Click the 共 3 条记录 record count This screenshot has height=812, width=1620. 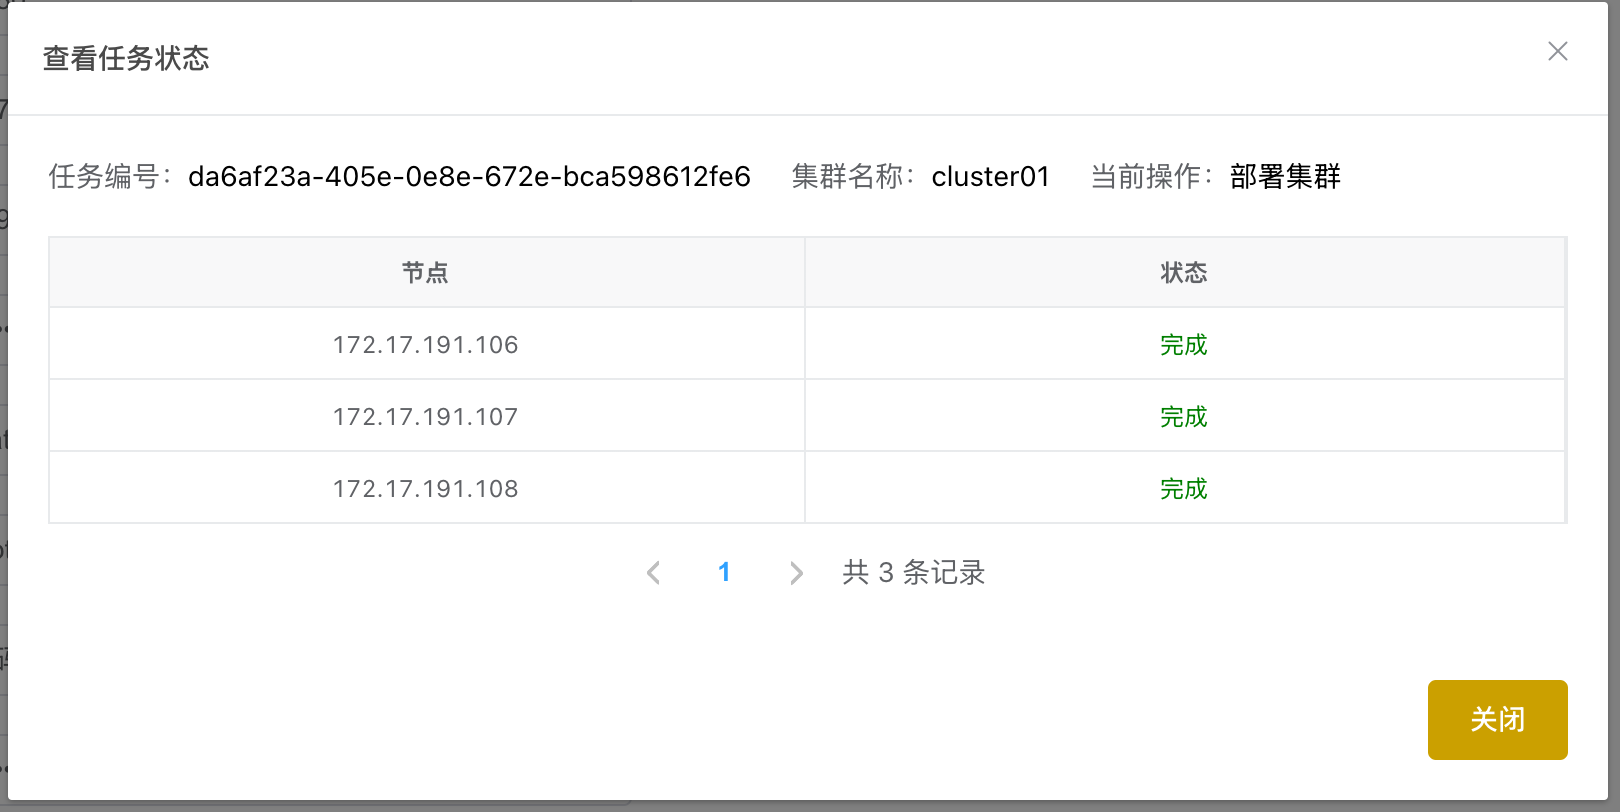[x=914, y=572]
